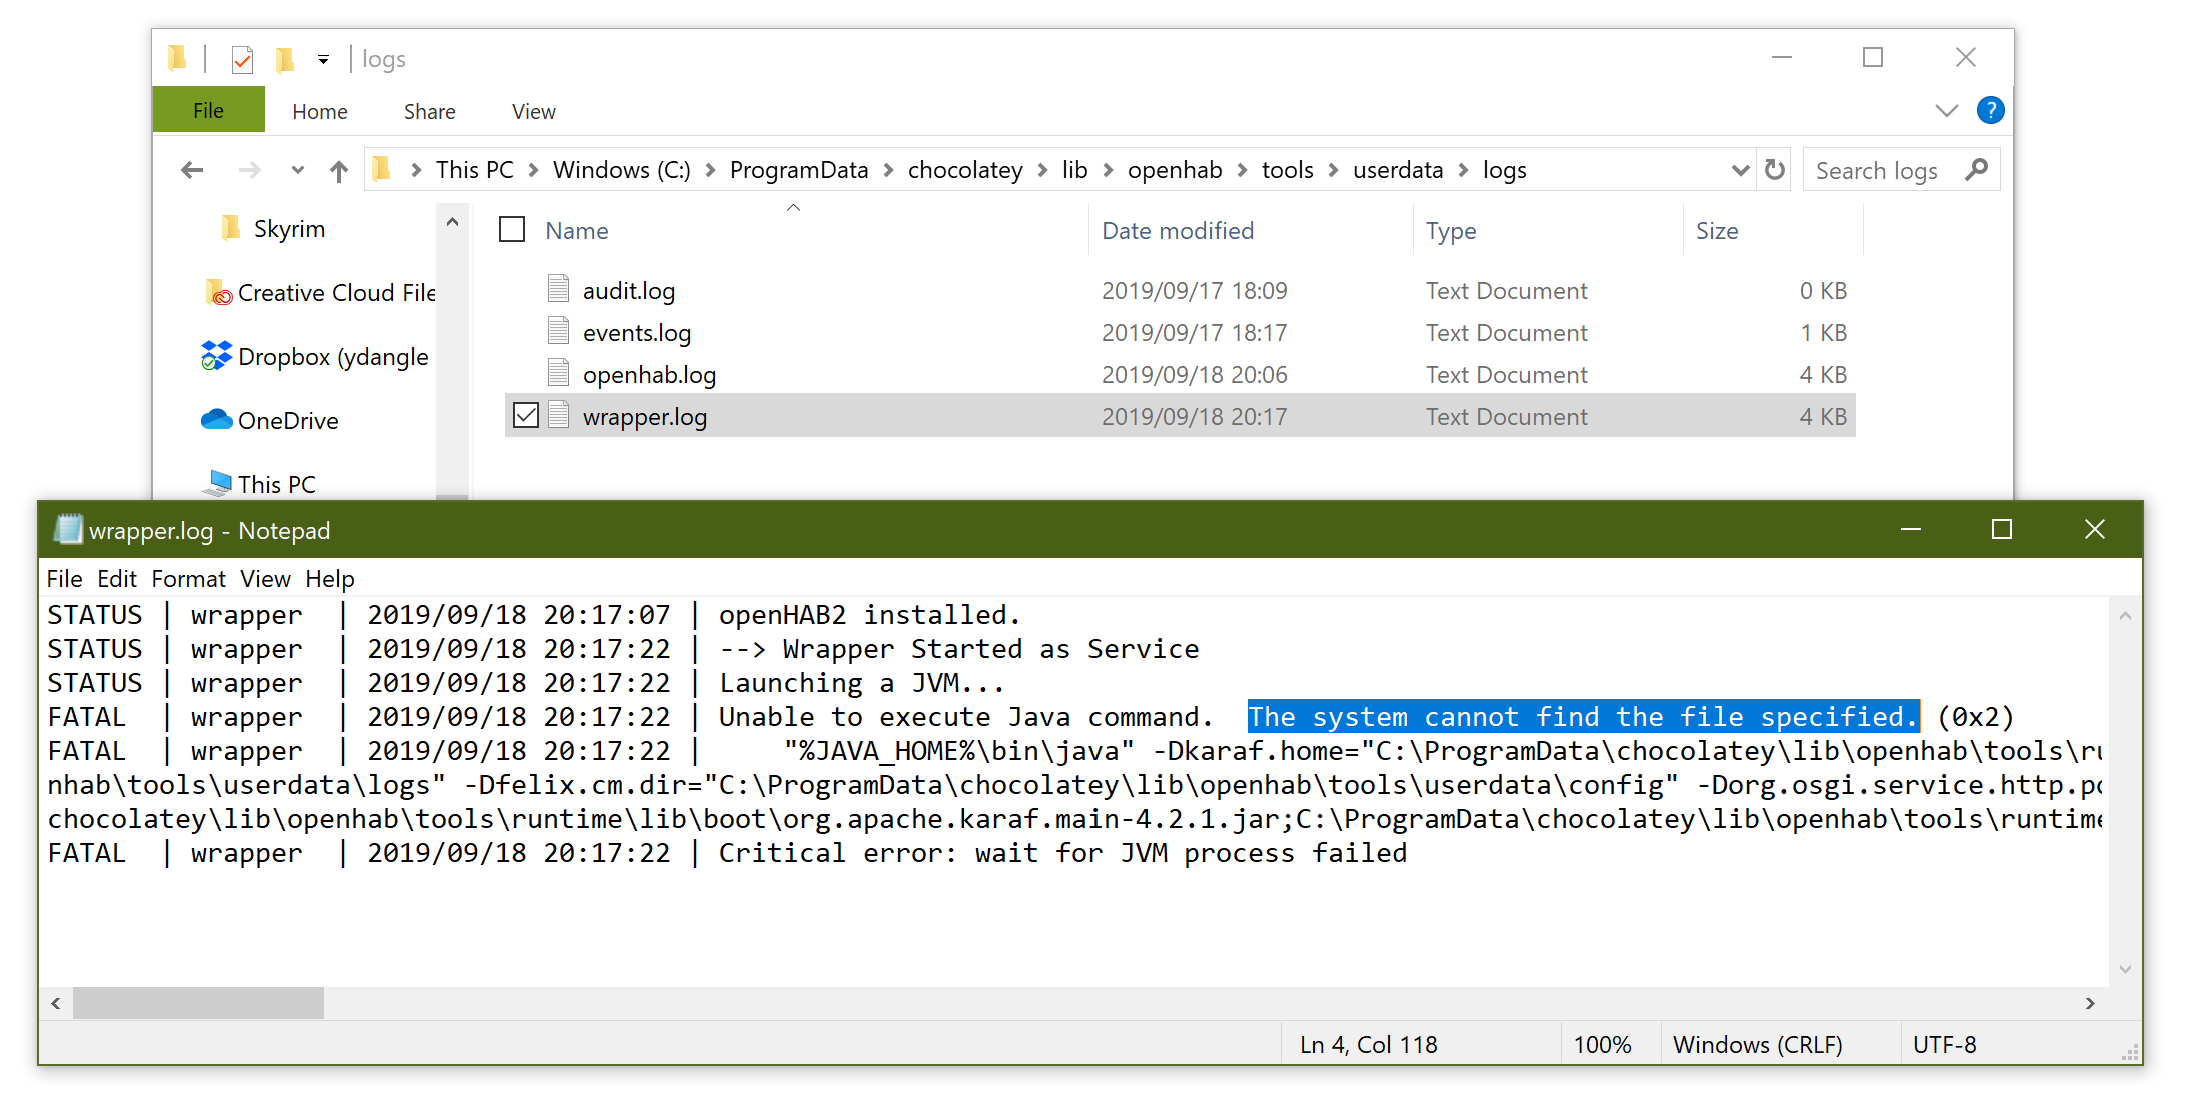Click the address bar folder icon

381,169
